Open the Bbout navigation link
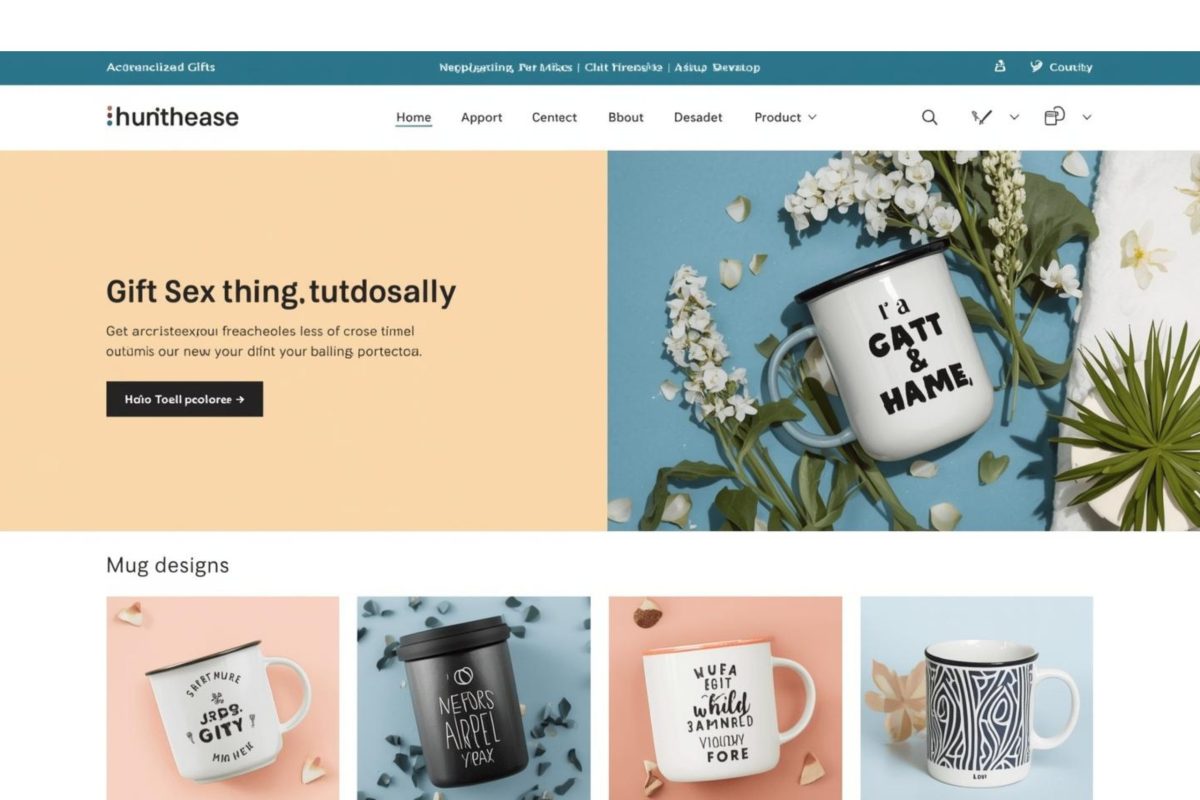Image resolution: width=1200 pixels, height=800 pixels. 626,117
